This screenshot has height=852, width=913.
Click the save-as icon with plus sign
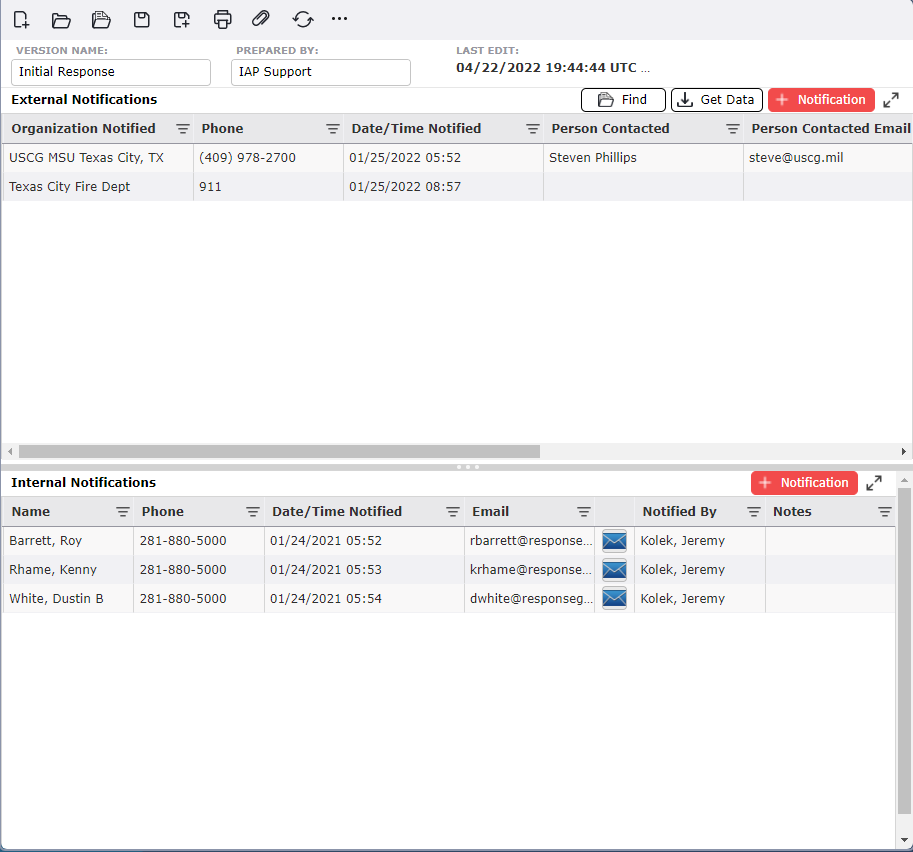(181, 19)
